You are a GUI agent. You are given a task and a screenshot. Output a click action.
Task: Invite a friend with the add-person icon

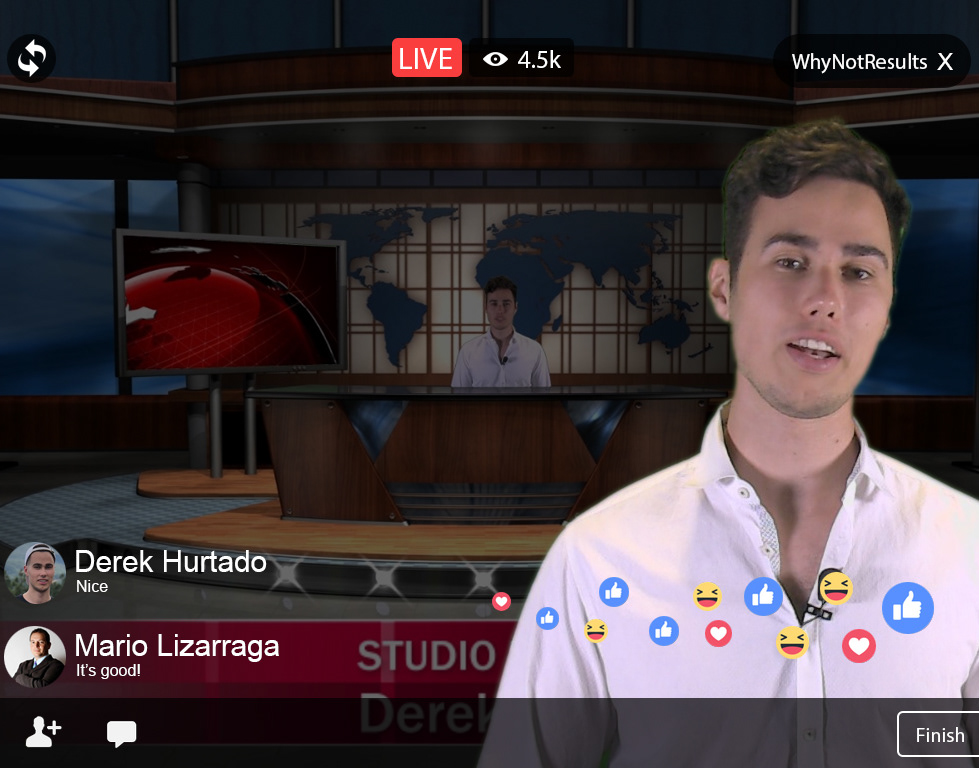point(43,732)
